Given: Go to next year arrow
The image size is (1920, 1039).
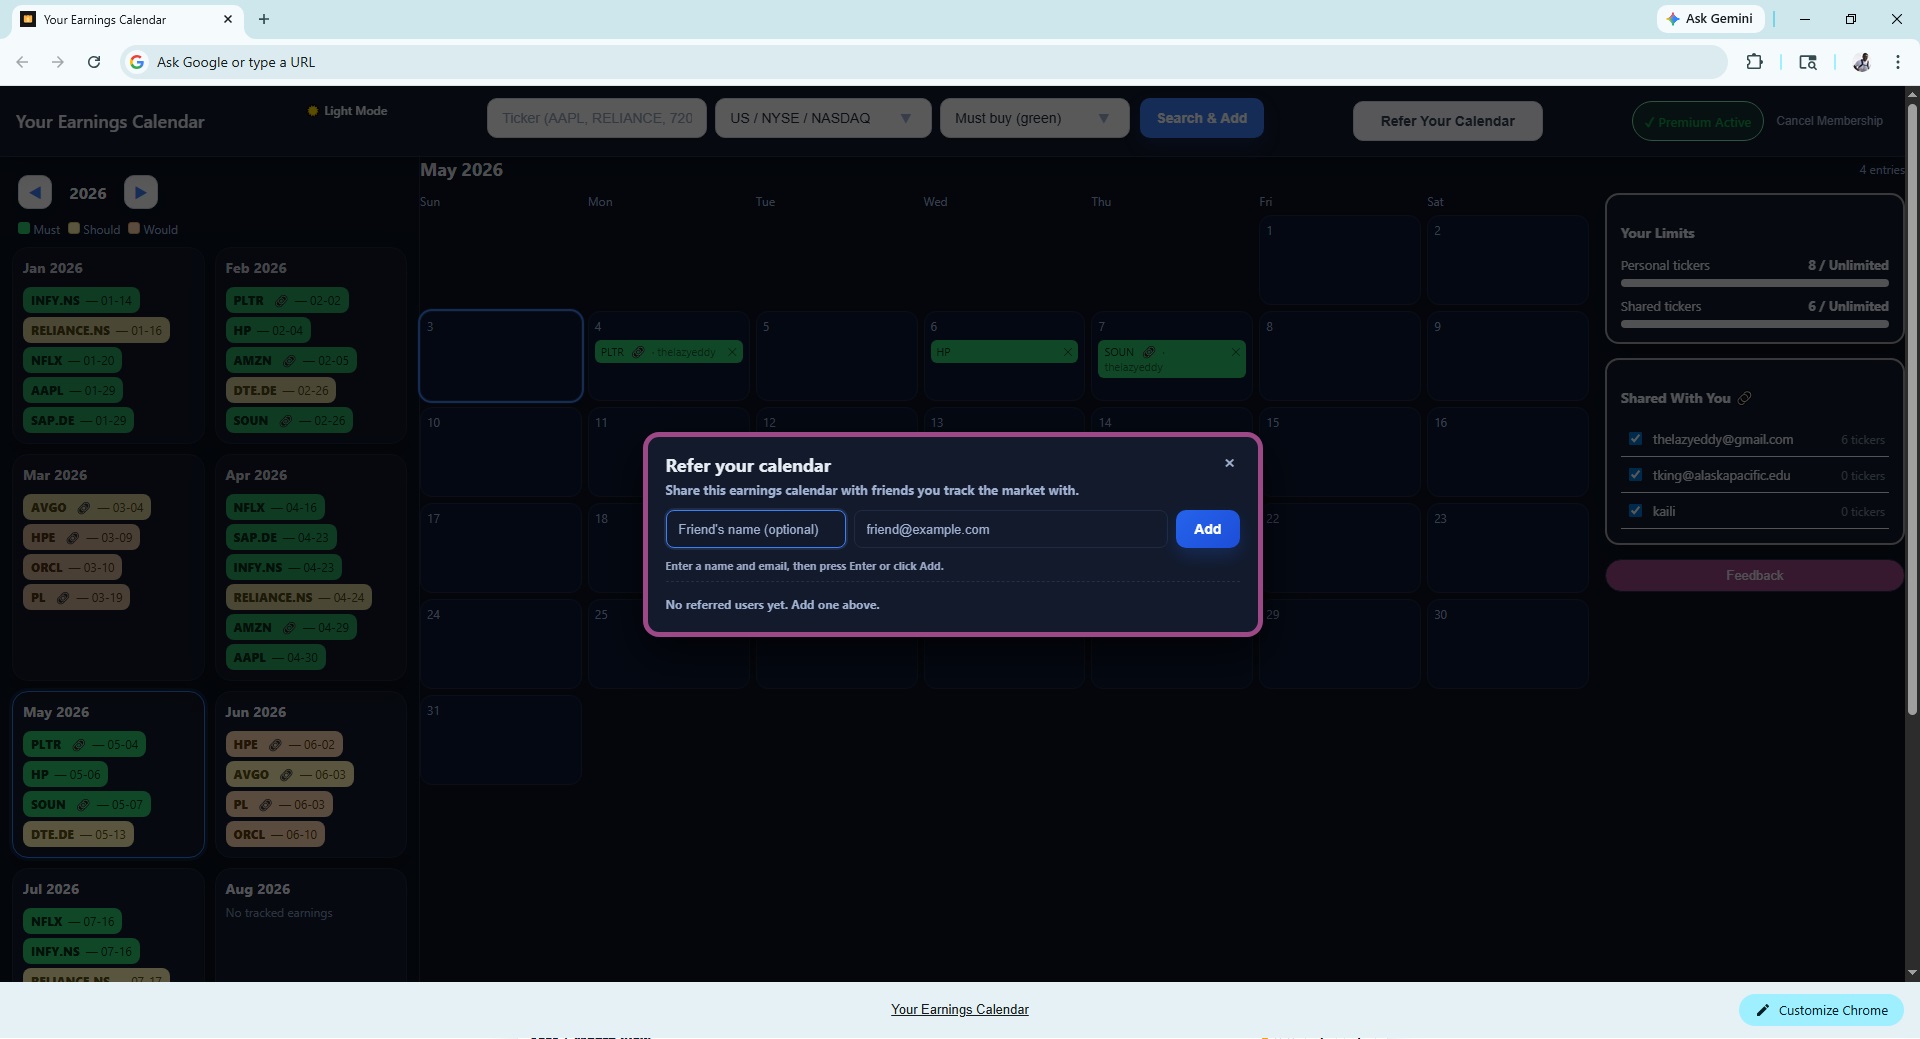Looking at the screenshot, I should pos(141,192).
